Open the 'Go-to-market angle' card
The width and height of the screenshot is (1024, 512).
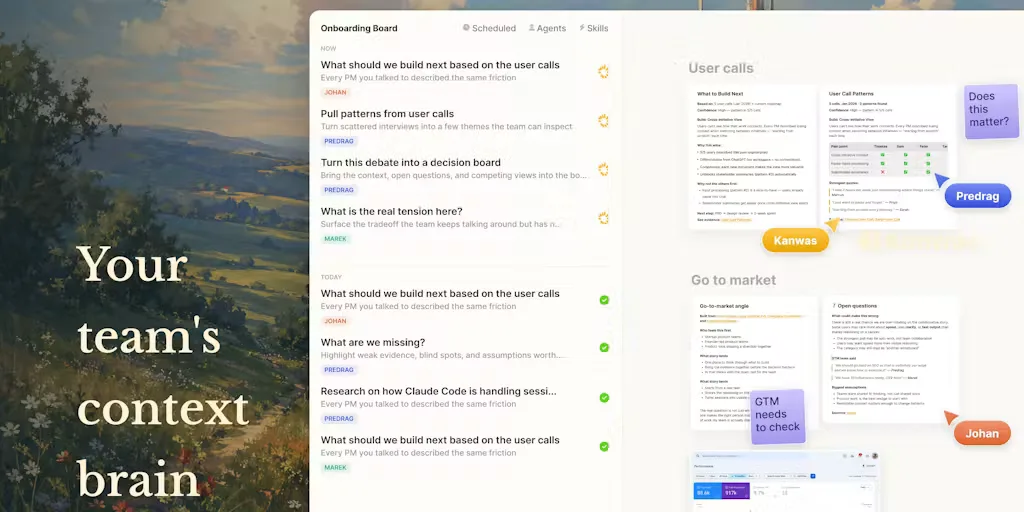click(x=753, y=362)
